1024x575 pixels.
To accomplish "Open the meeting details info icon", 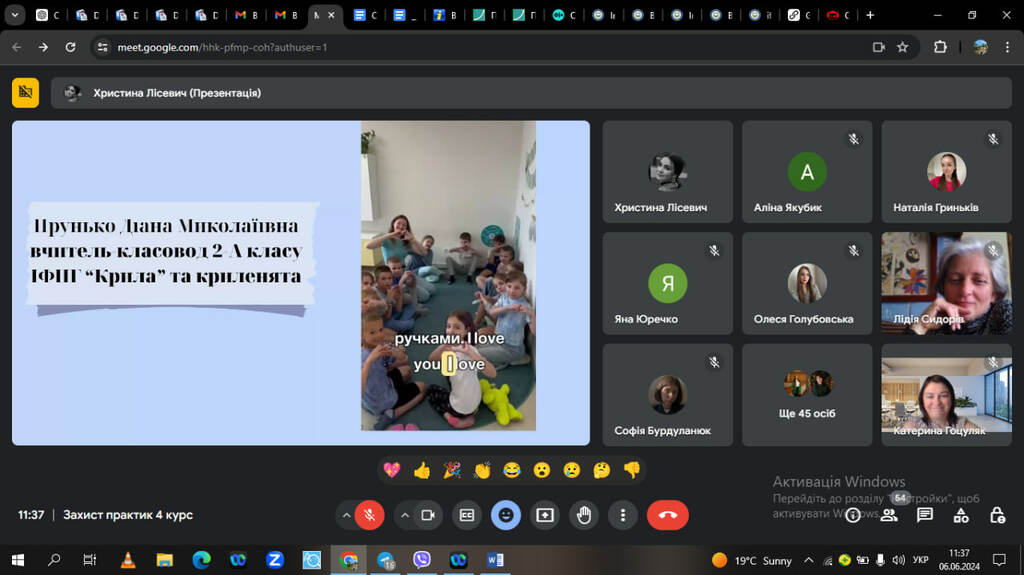I will point(853,515).
